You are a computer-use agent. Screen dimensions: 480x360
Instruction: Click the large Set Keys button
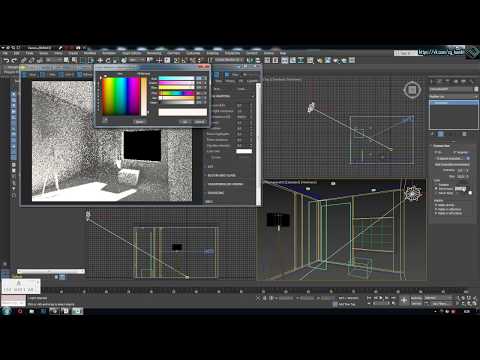[404, 300]
